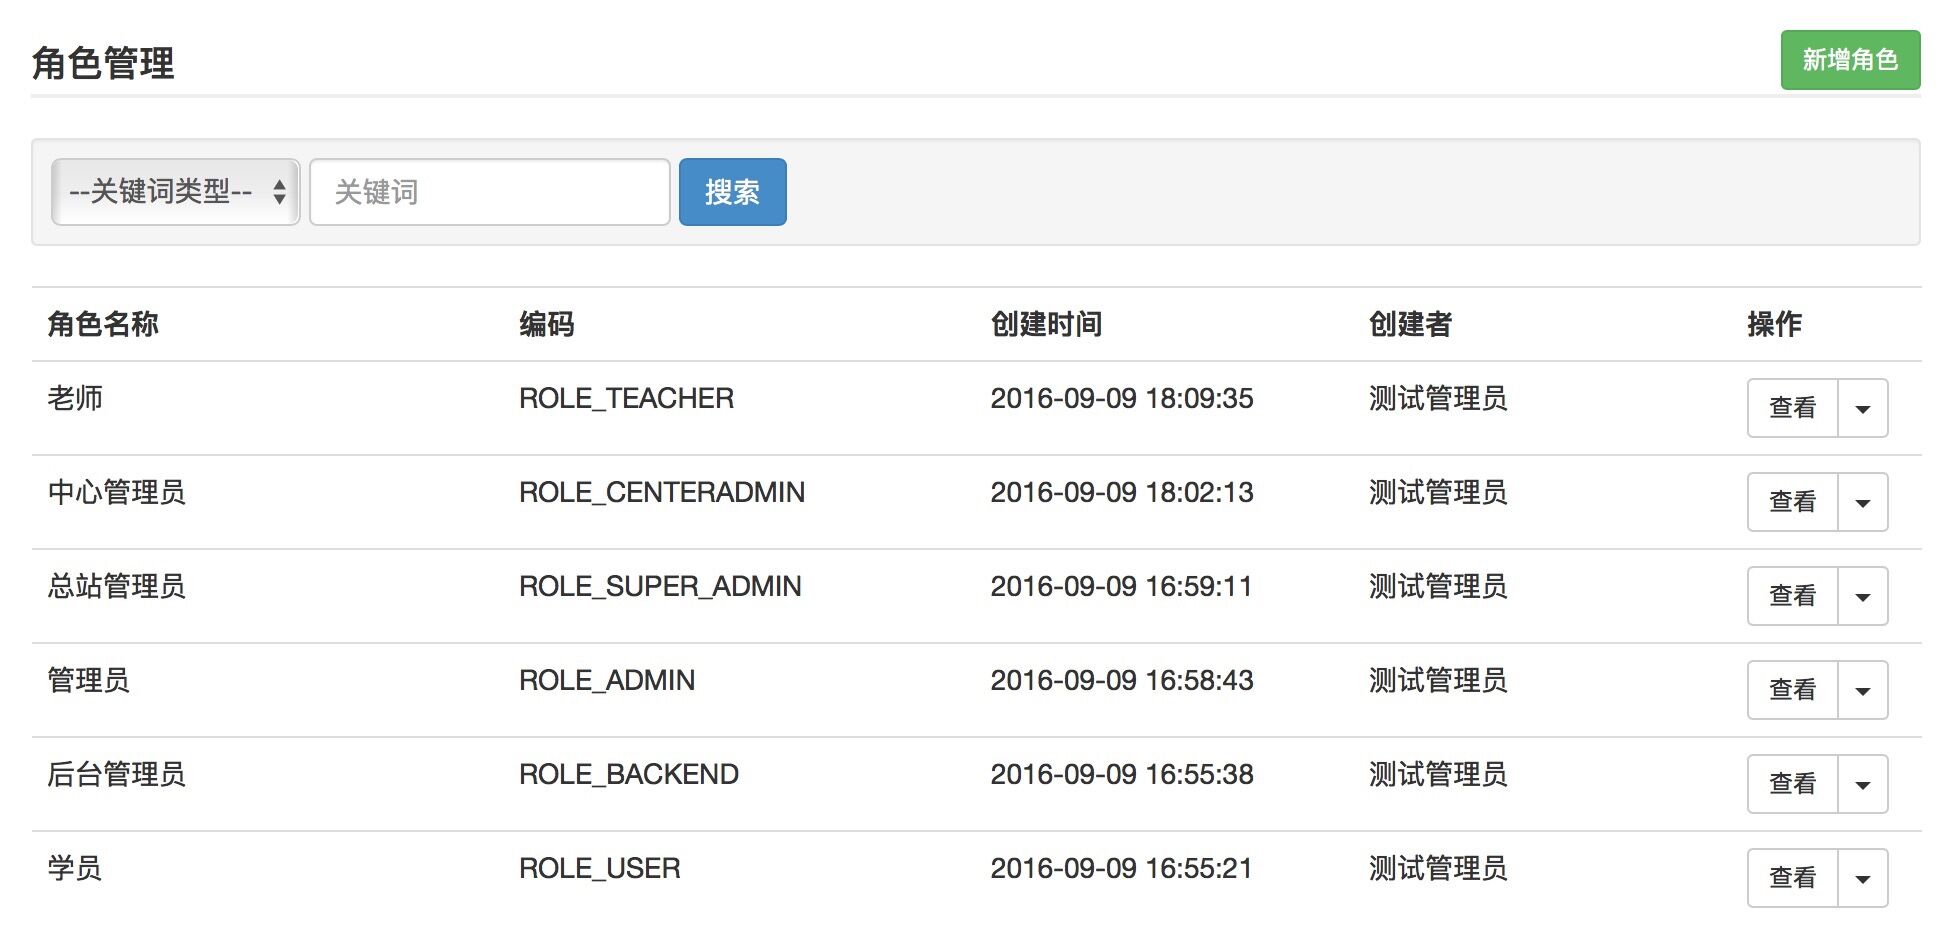
Task: Click 查看 for 后台管理员 role
Action: (1792, 784)
